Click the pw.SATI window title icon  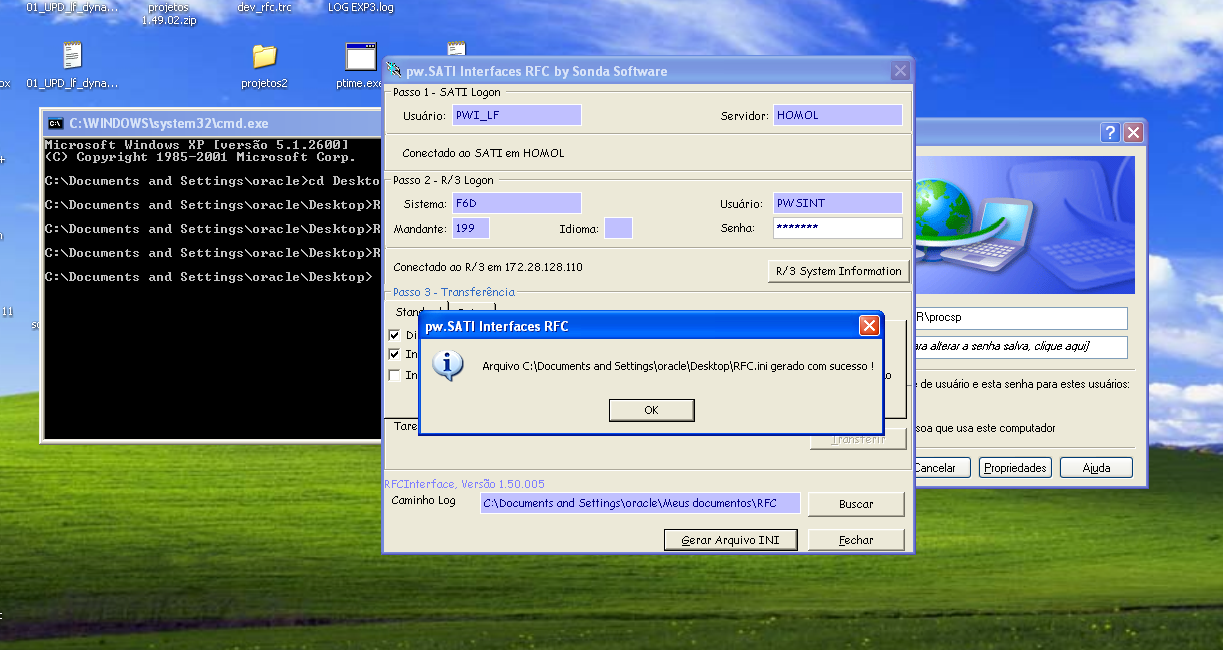click(x=395, y=71)
